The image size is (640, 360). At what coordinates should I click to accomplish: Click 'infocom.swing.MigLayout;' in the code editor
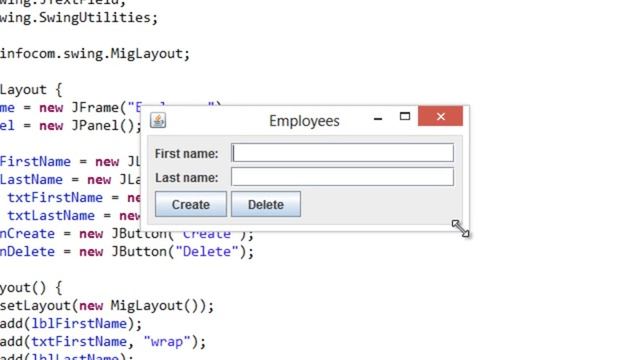[x=95, y=54]
